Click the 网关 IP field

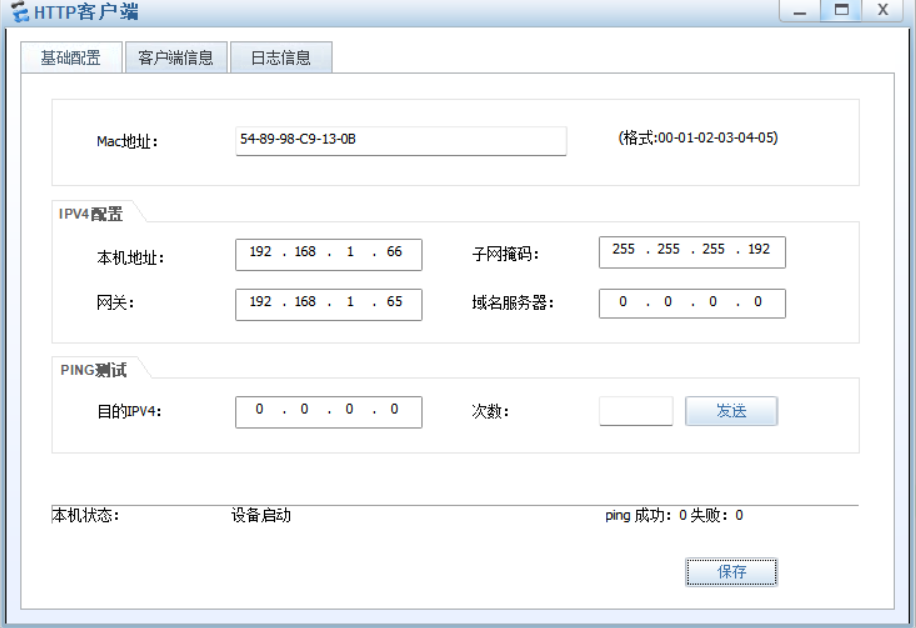point(328,304)
